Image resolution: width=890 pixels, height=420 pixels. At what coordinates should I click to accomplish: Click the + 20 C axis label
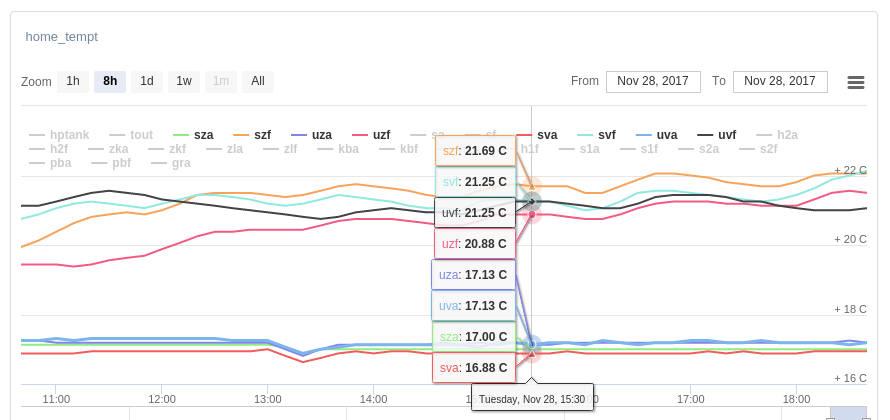[850, 240]
